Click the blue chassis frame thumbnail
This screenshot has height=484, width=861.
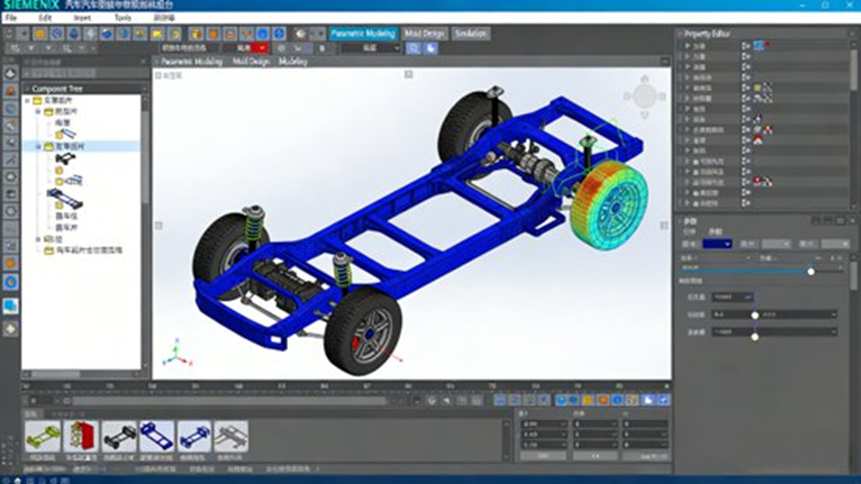pos(157,435)
